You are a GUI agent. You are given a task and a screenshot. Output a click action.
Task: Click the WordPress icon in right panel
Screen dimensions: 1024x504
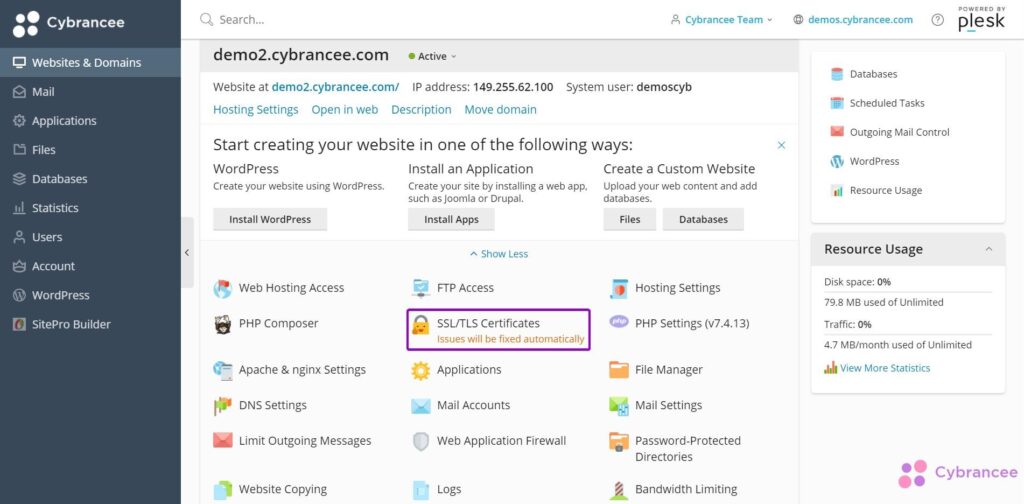[x=837, y=161]
